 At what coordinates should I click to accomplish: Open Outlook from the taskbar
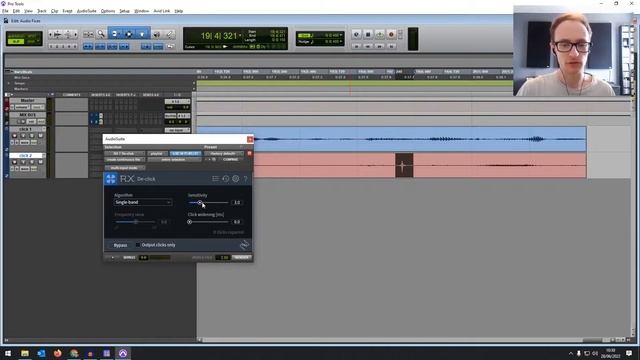[41, 353]
